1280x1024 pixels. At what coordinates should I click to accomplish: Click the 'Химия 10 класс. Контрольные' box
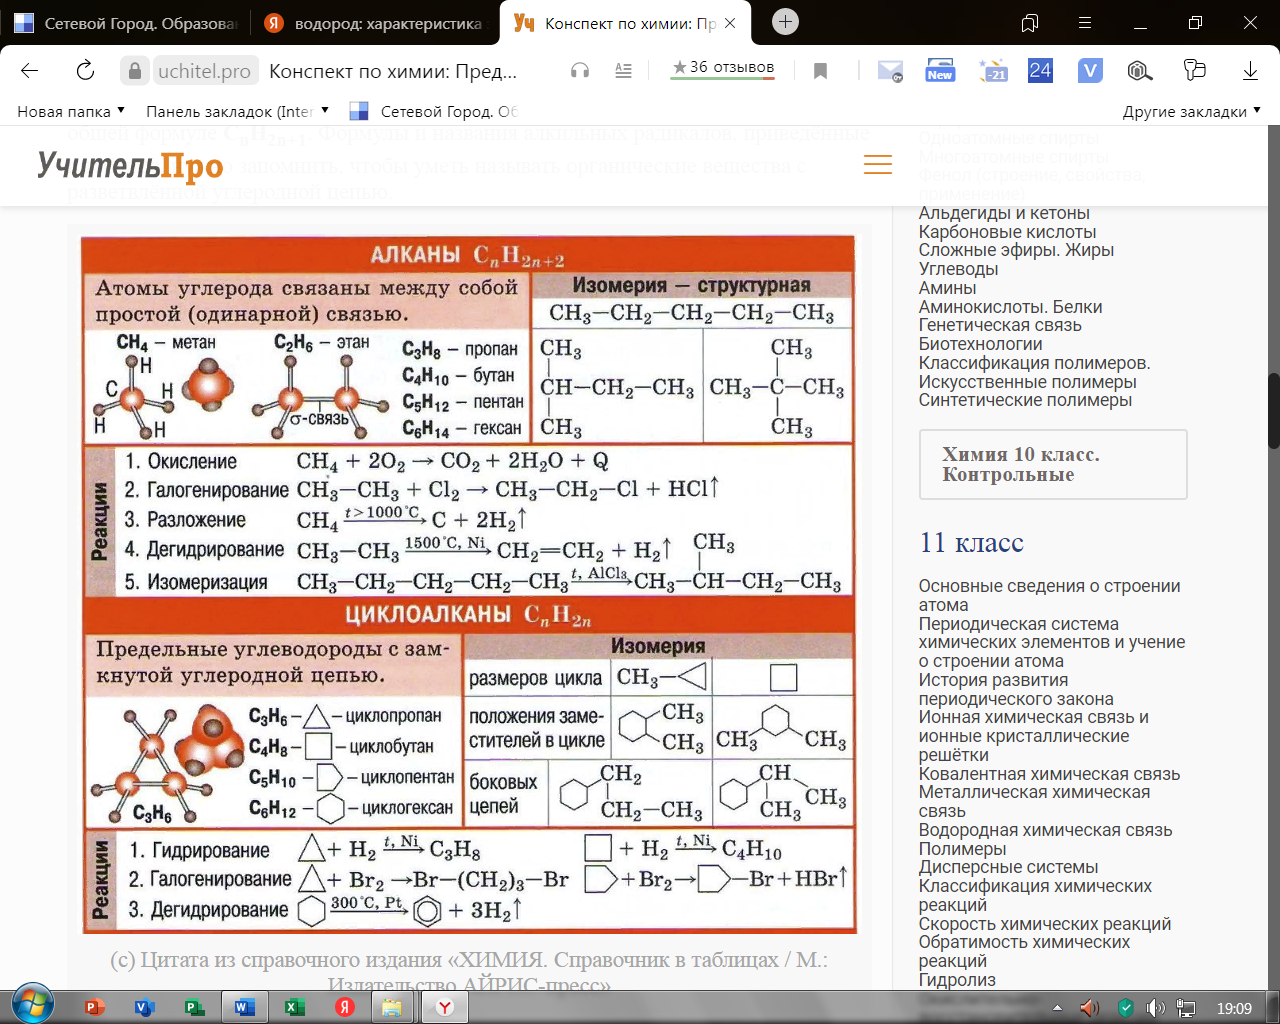click(x=1053, y=464)
